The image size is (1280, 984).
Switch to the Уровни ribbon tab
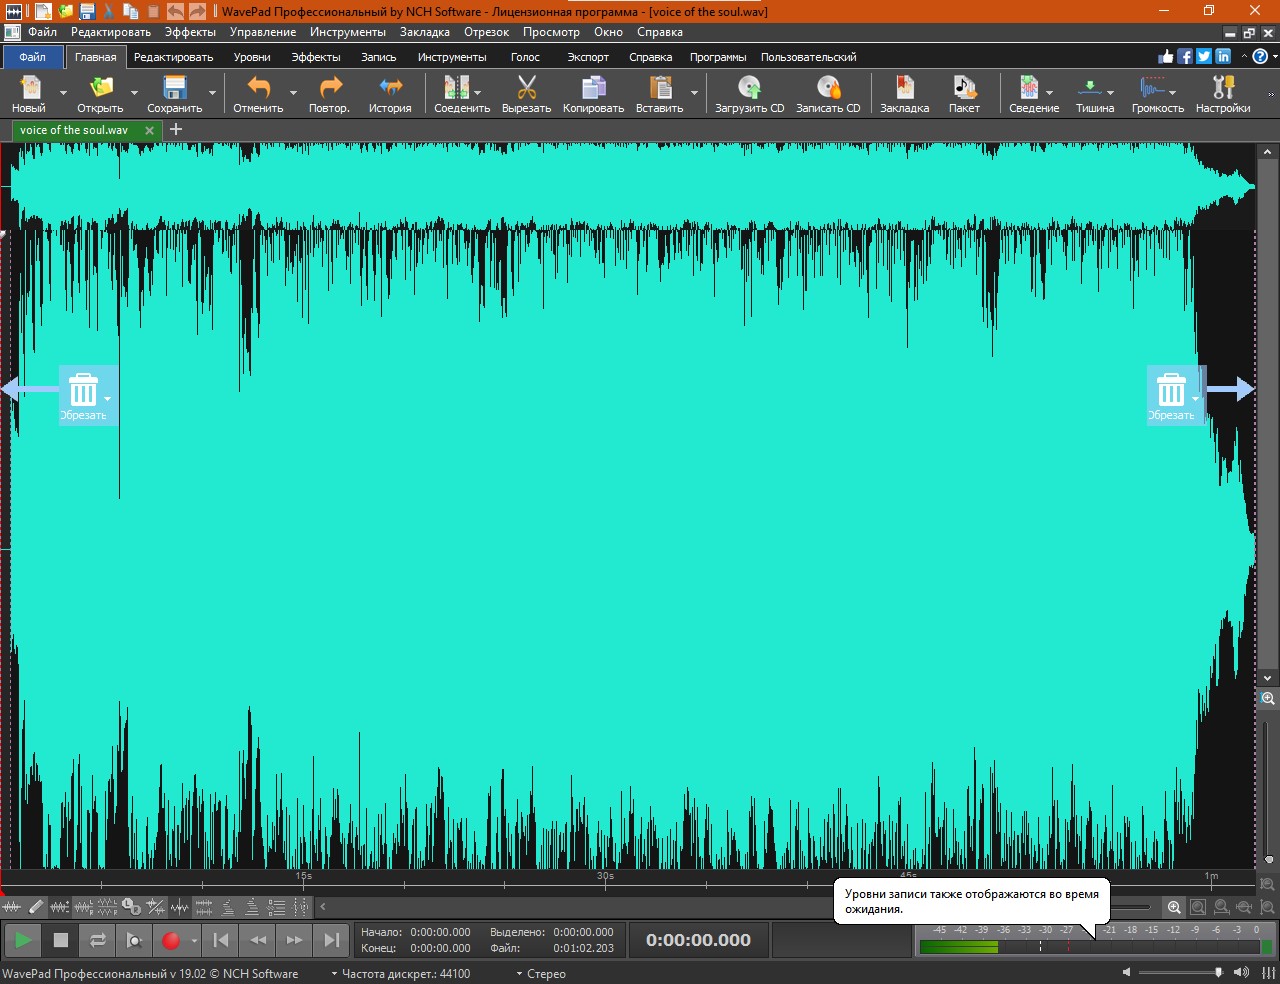tap(252, 57)
